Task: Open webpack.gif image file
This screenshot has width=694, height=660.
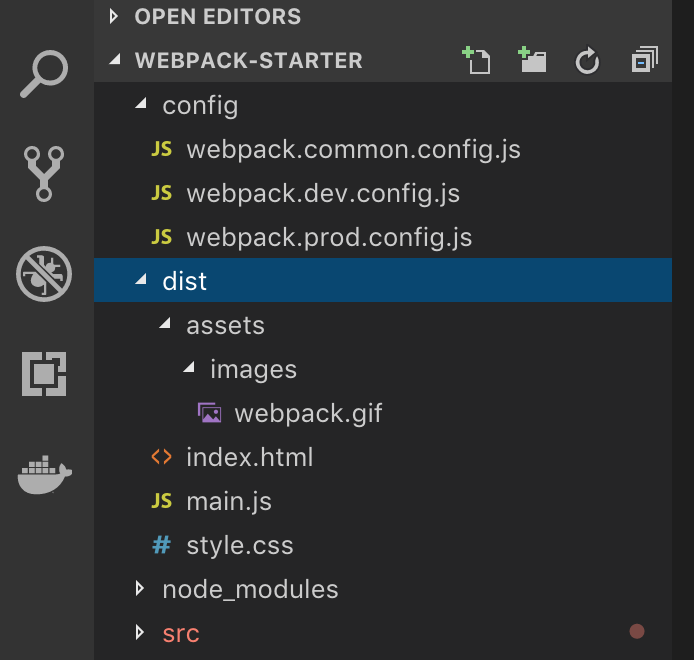Action: (308, 413)
